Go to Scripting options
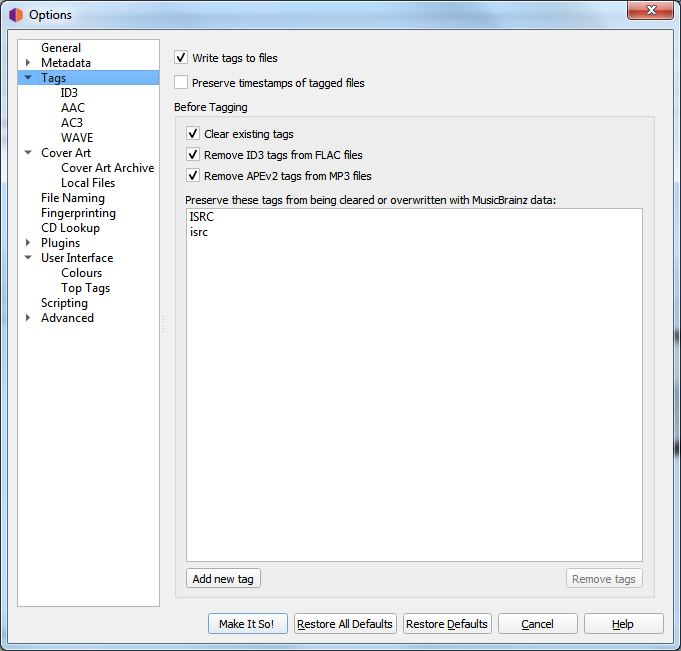 coord(64,303)
